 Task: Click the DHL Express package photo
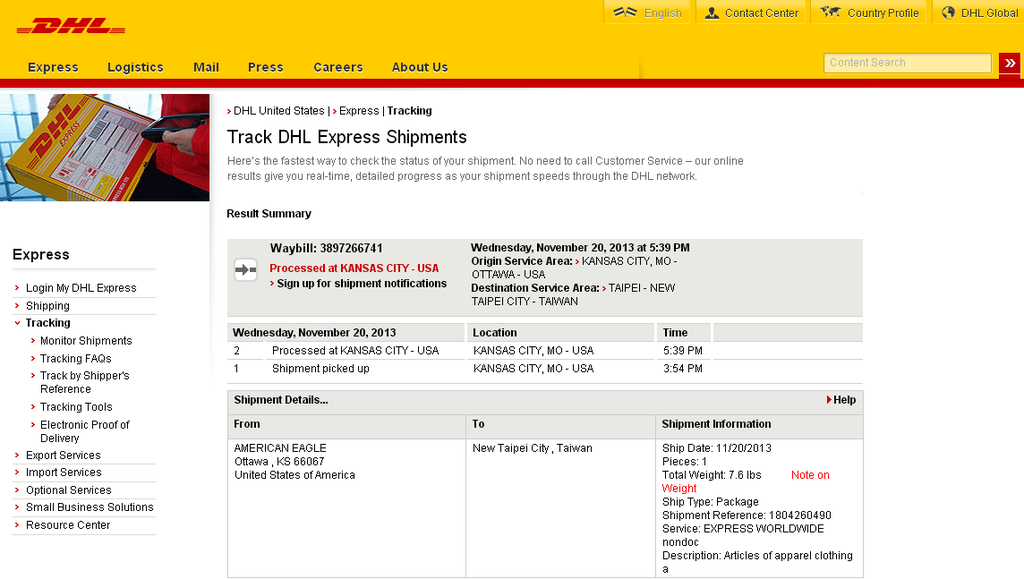tap(104, 148)
